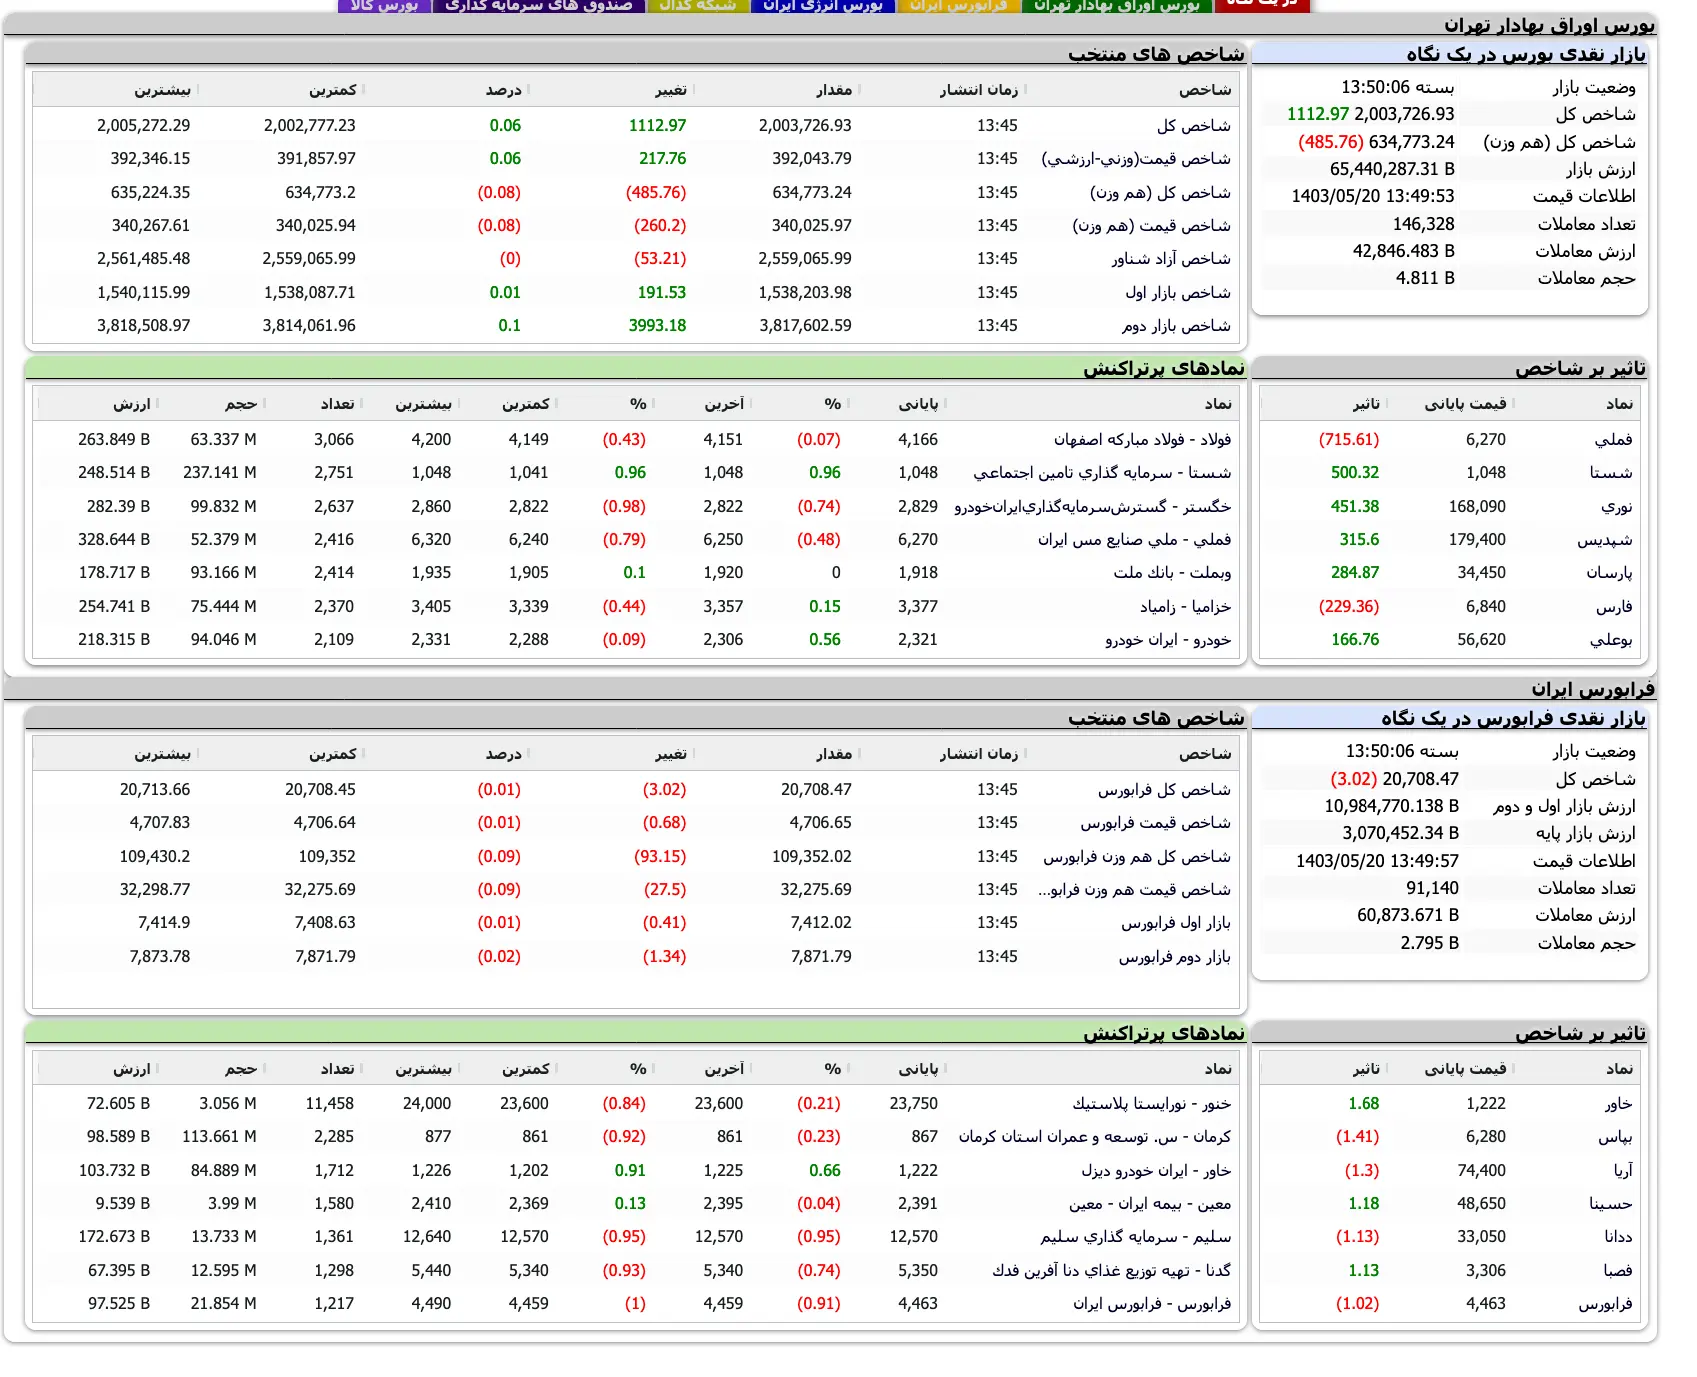The height and width of the screenshot is (1377, 1697).
Task: Open symbol خودرو - ايران خودرو
Action: (1168, 639)
